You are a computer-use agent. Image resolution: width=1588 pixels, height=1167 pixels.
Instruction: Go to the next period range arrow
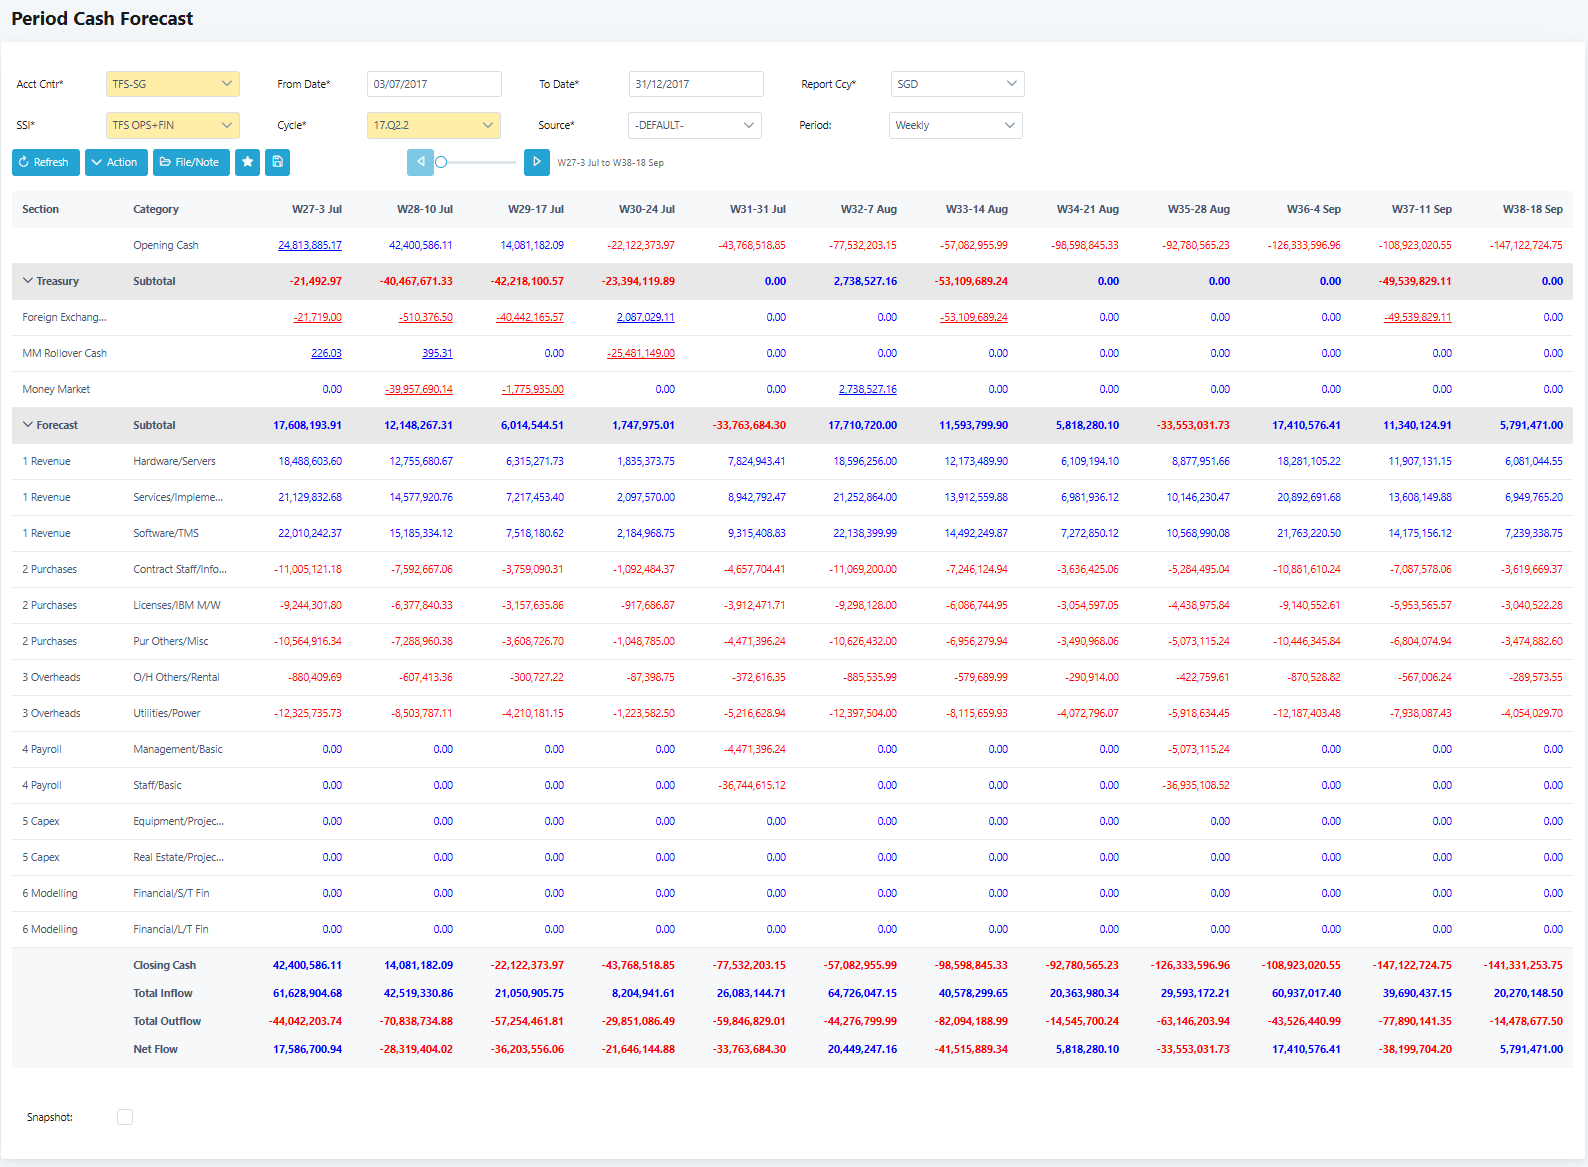[x=536, y=162]
